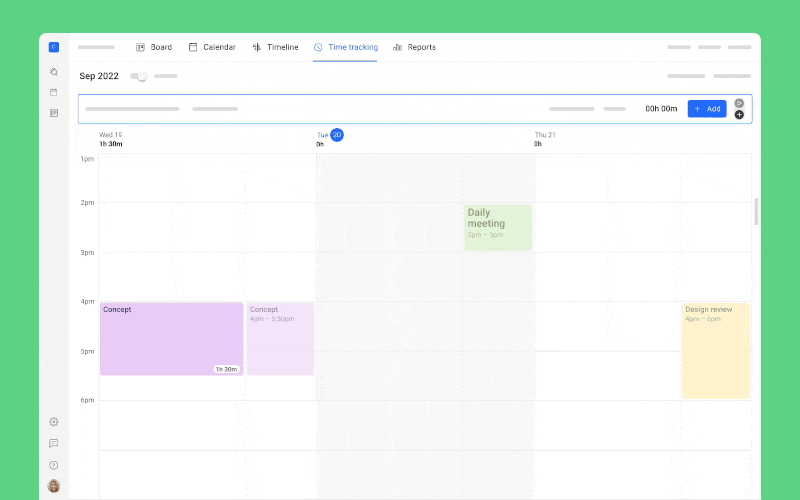Screen dimensions: 800x500
Task: Start timer with the gray play icon
Action: click(739, 103)
